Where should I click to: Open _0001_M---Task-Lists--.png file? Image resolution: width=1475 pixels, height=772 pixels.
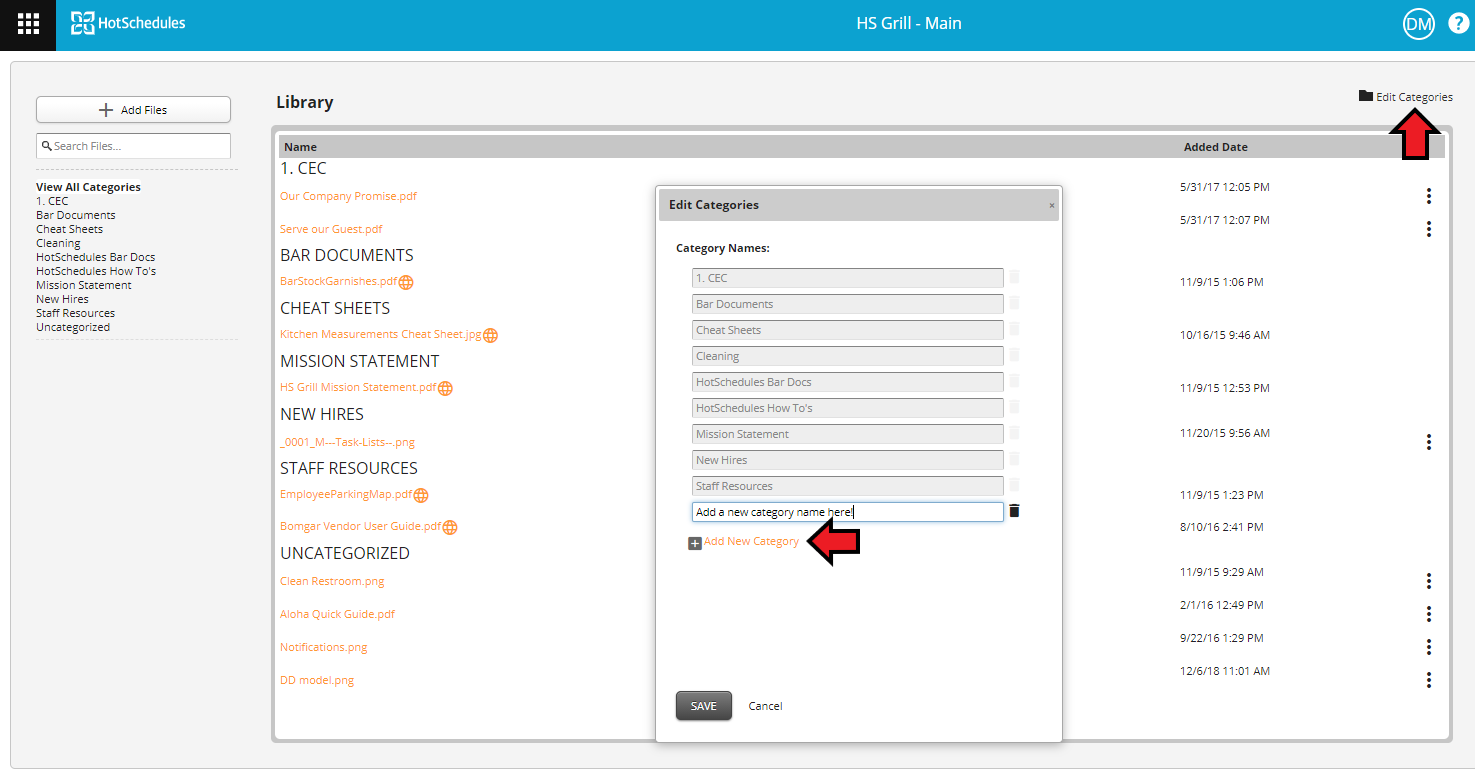tap(347, 441)
